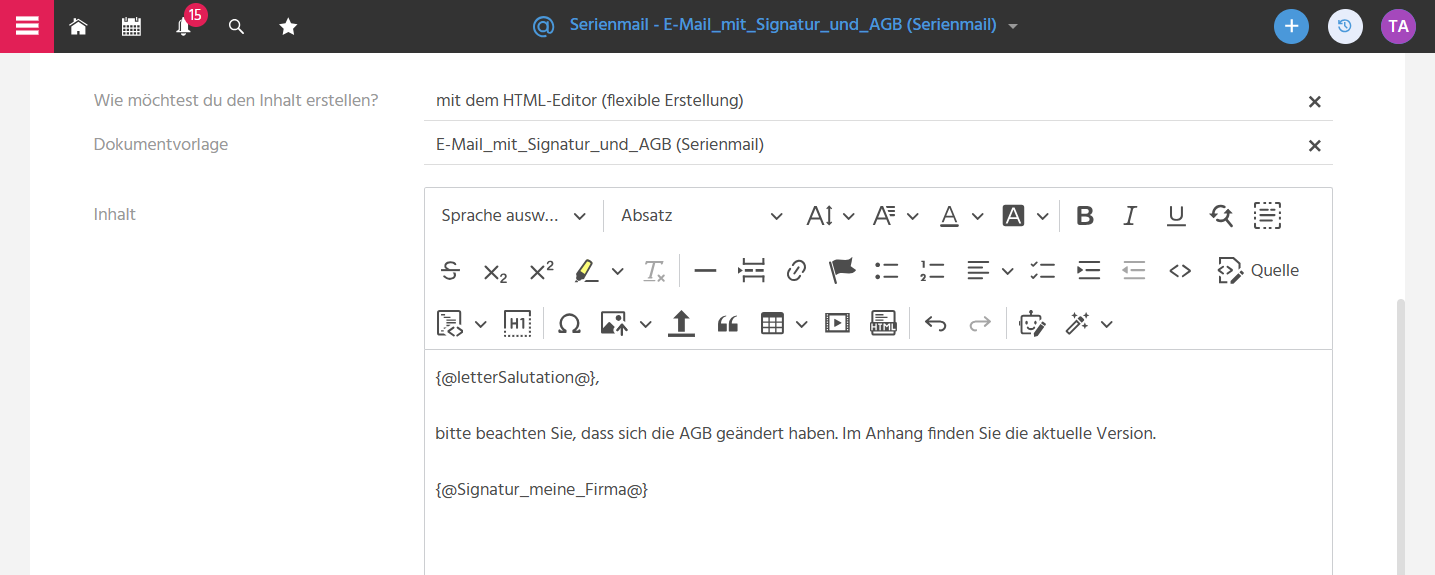Insert bulleted list
Image resolution: width=1435 pixels, height=575 pixels.
886,270
